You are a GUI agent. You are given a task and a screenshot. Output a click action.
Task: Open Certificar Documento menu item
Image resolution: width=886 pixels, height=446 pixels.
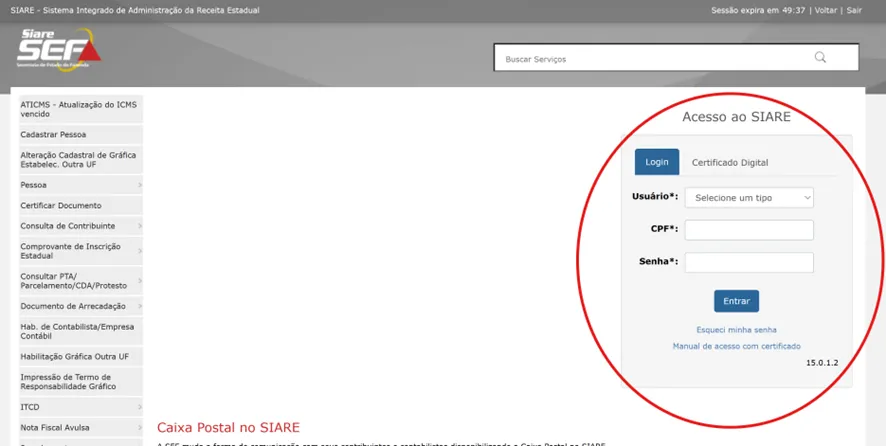click(81, 205)
